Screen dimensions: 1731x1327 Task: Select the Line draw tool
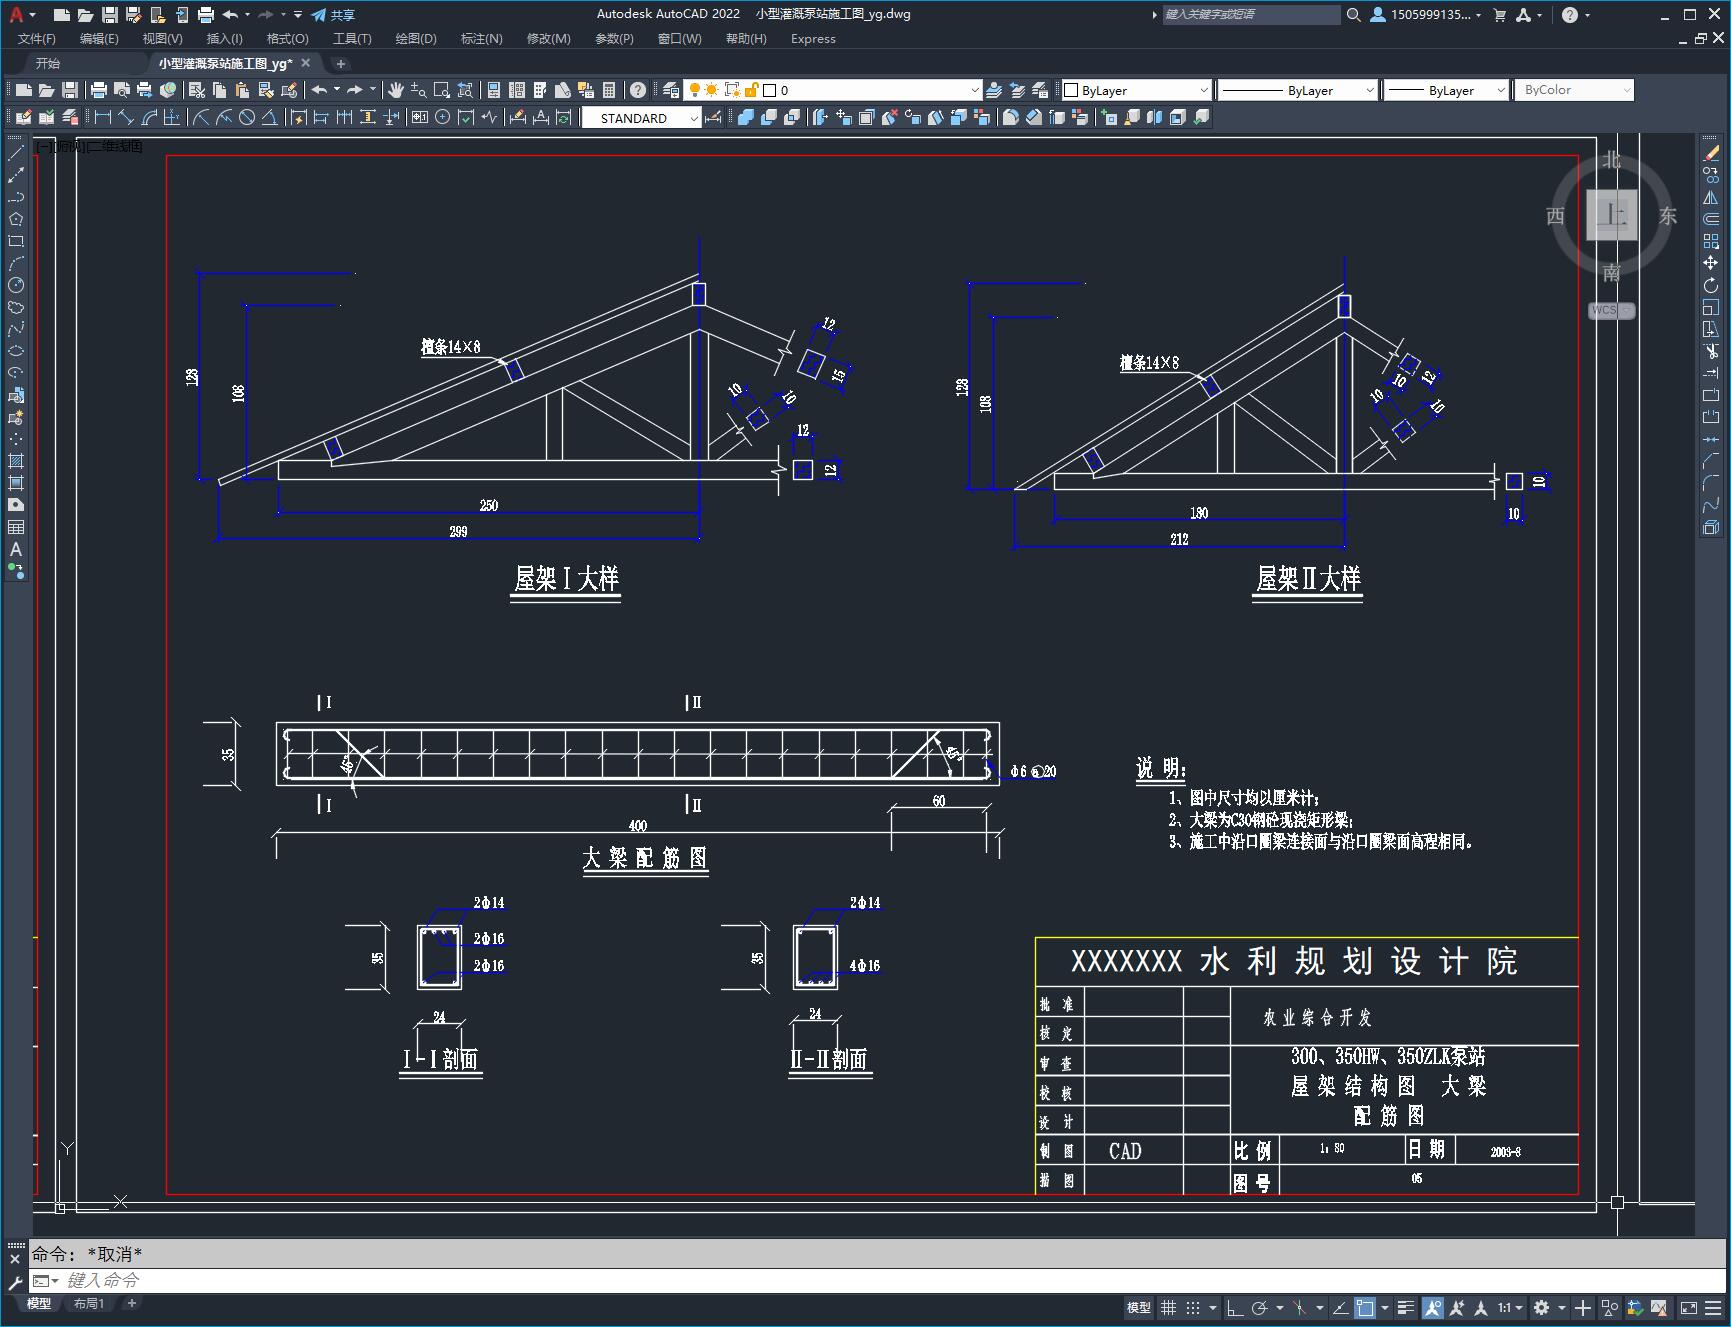[x=16, y=153]
